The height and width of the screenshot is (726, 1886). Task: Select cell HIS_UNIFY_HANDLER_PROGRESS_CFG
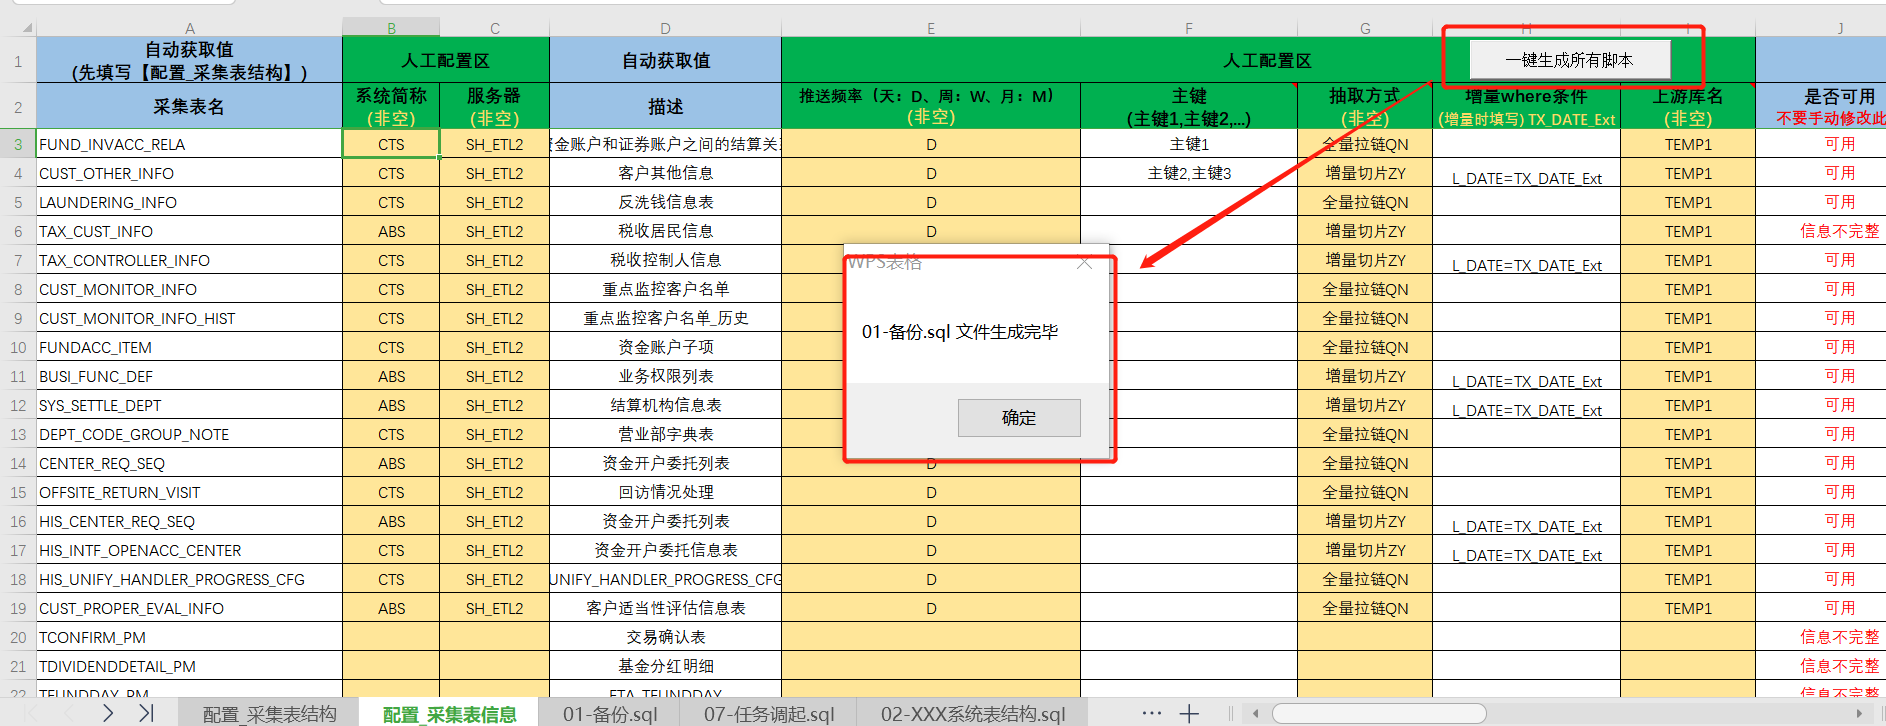point(189,579)
